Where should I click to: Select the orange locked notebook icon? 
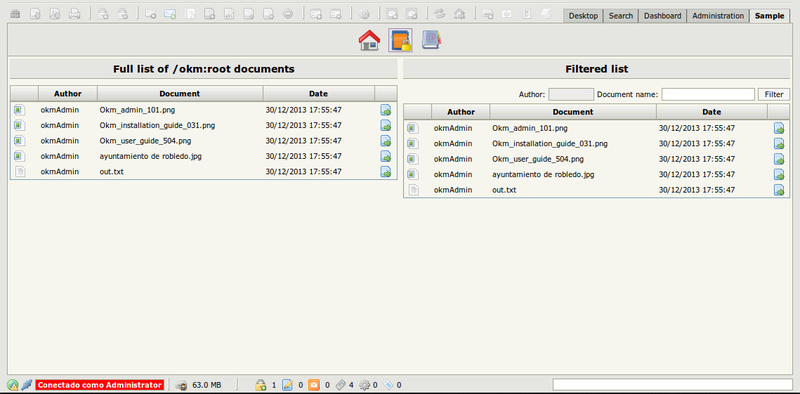click(400, 40)
